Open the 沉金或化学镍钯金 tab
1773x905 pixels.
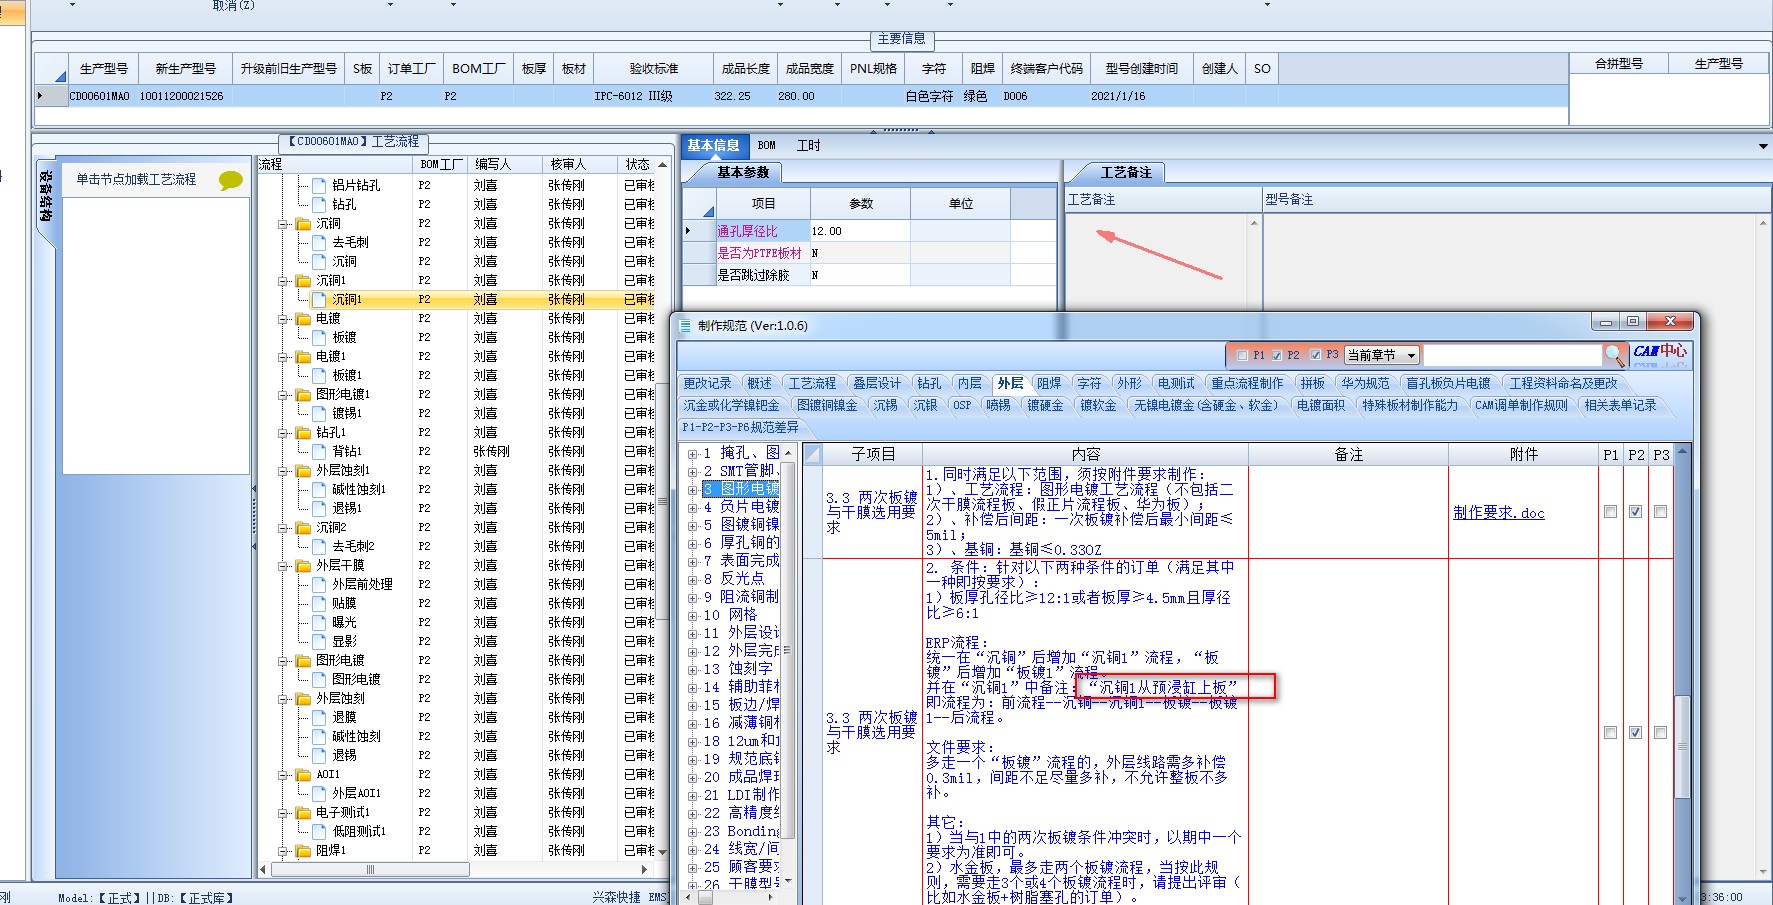[x=731, y=405]
